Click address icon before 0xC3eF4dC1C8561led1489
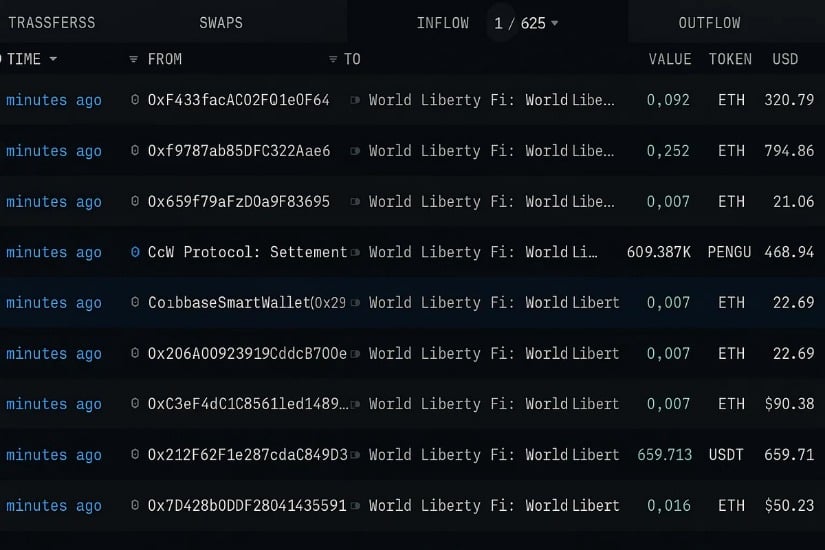This screenshot has width=825, height=550. pyautogui.click(x=135, y=404)
